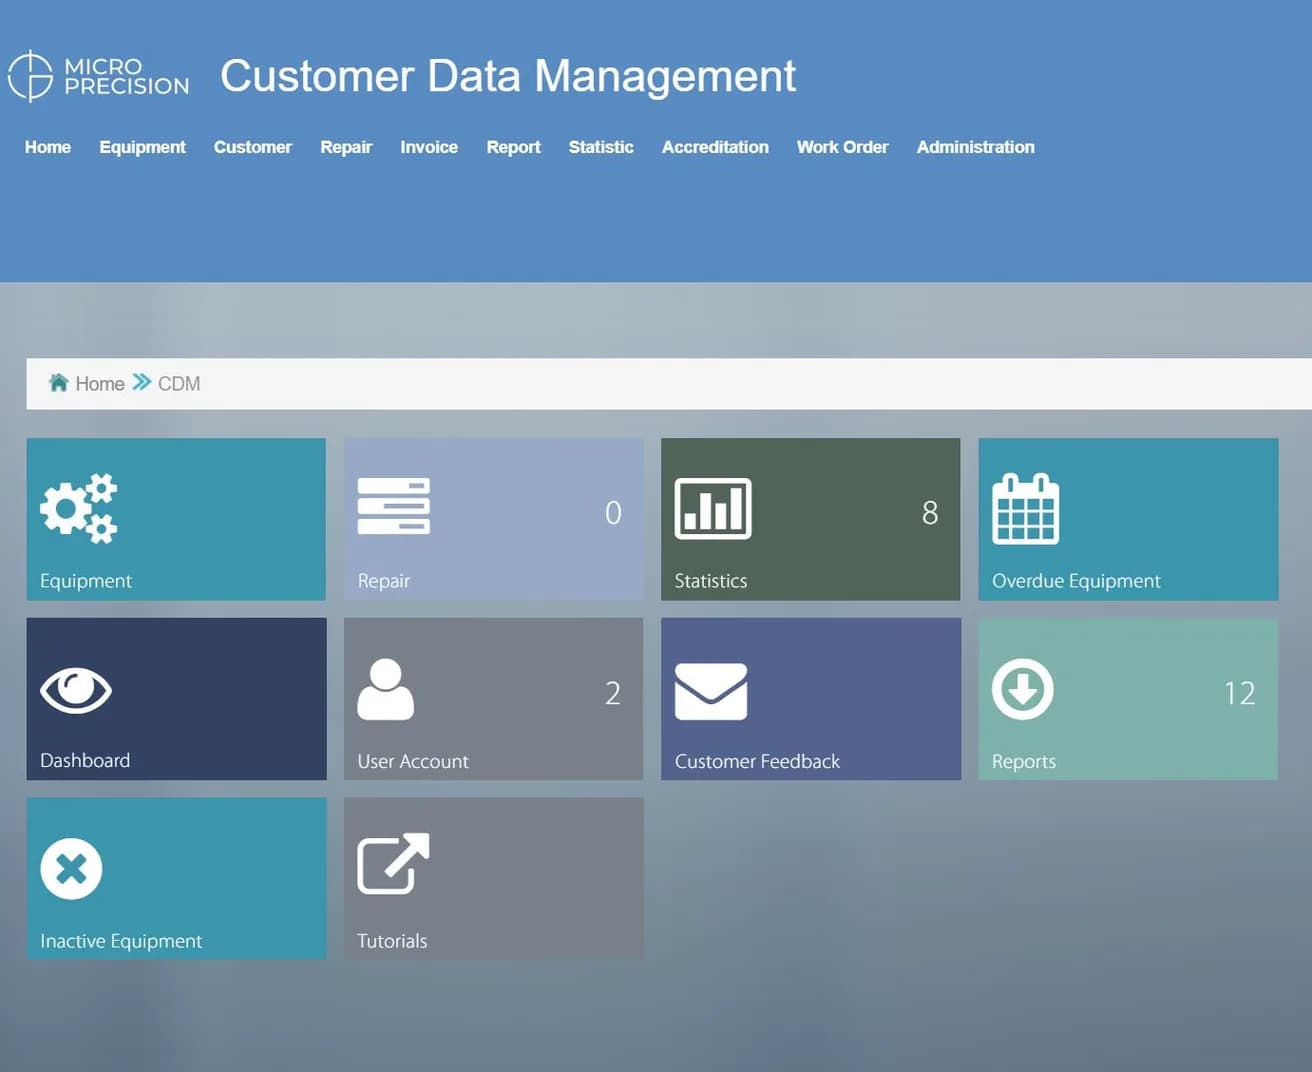Click the Tutorials tile label
The width and height of the screenshot is (1312, 1072).
click(392, 941)
